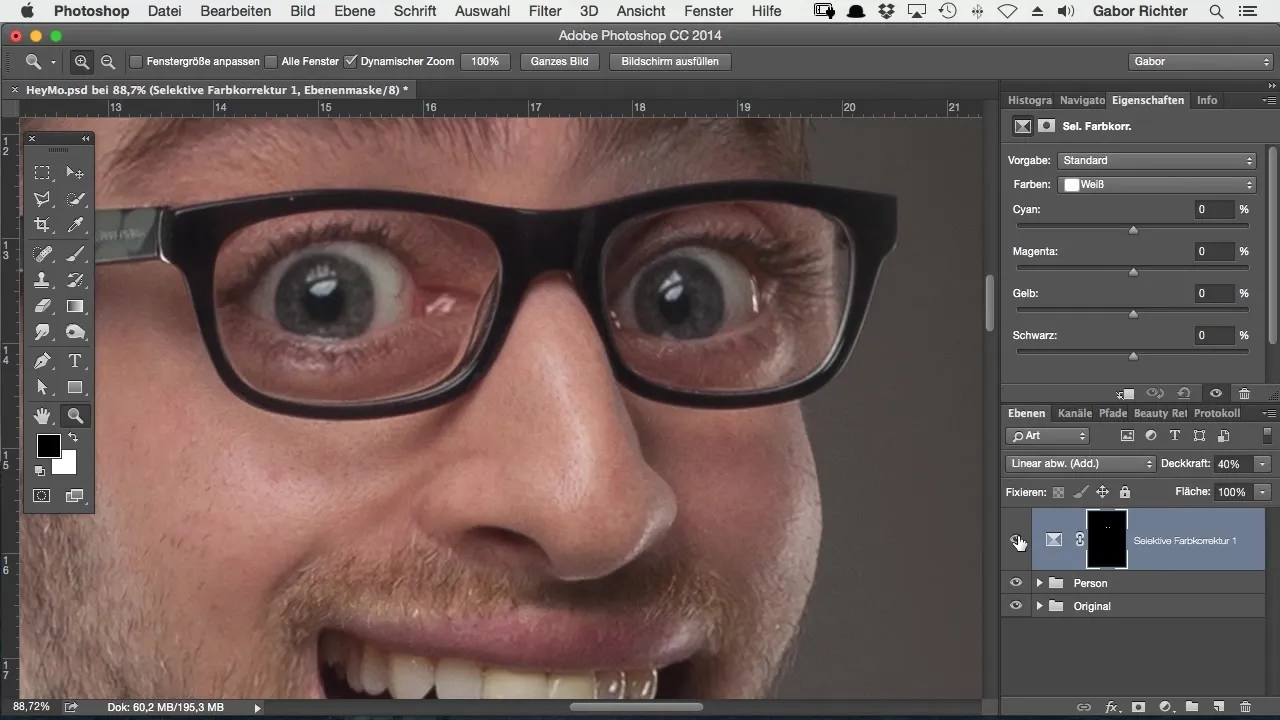Viewport: 1280px width, 720px height.
Task: Select the Path Selection tool
Action: coord(43,387)
